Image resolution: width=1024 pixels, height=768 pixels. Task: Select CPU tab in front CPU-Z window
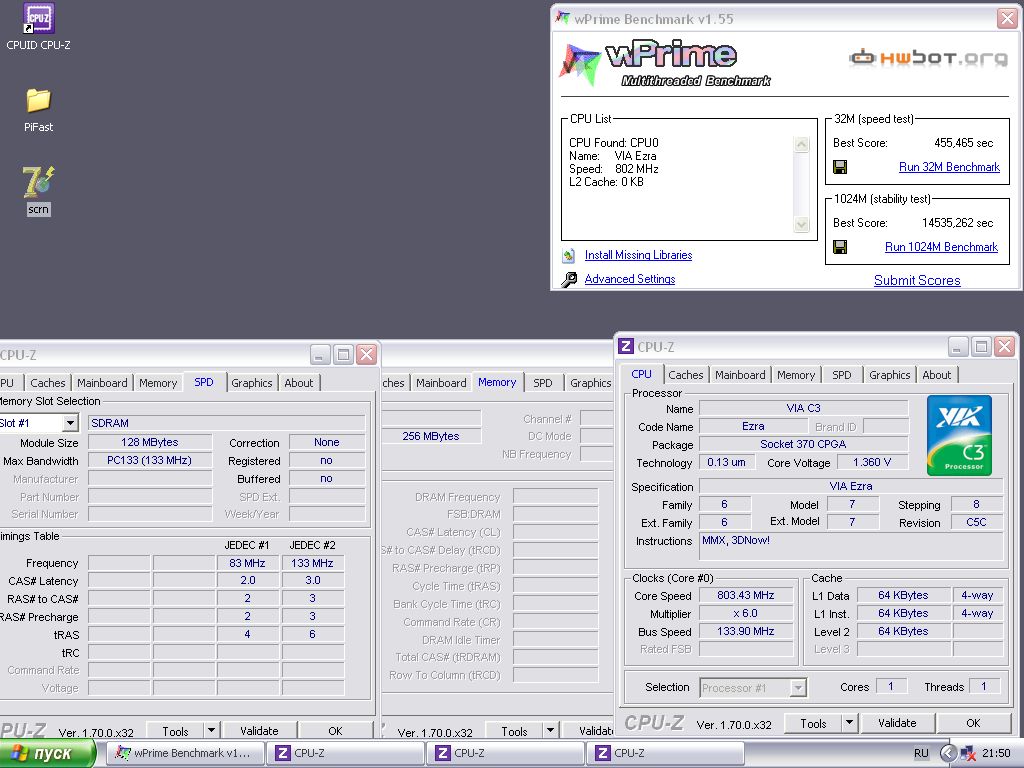(x=641, y=374)
